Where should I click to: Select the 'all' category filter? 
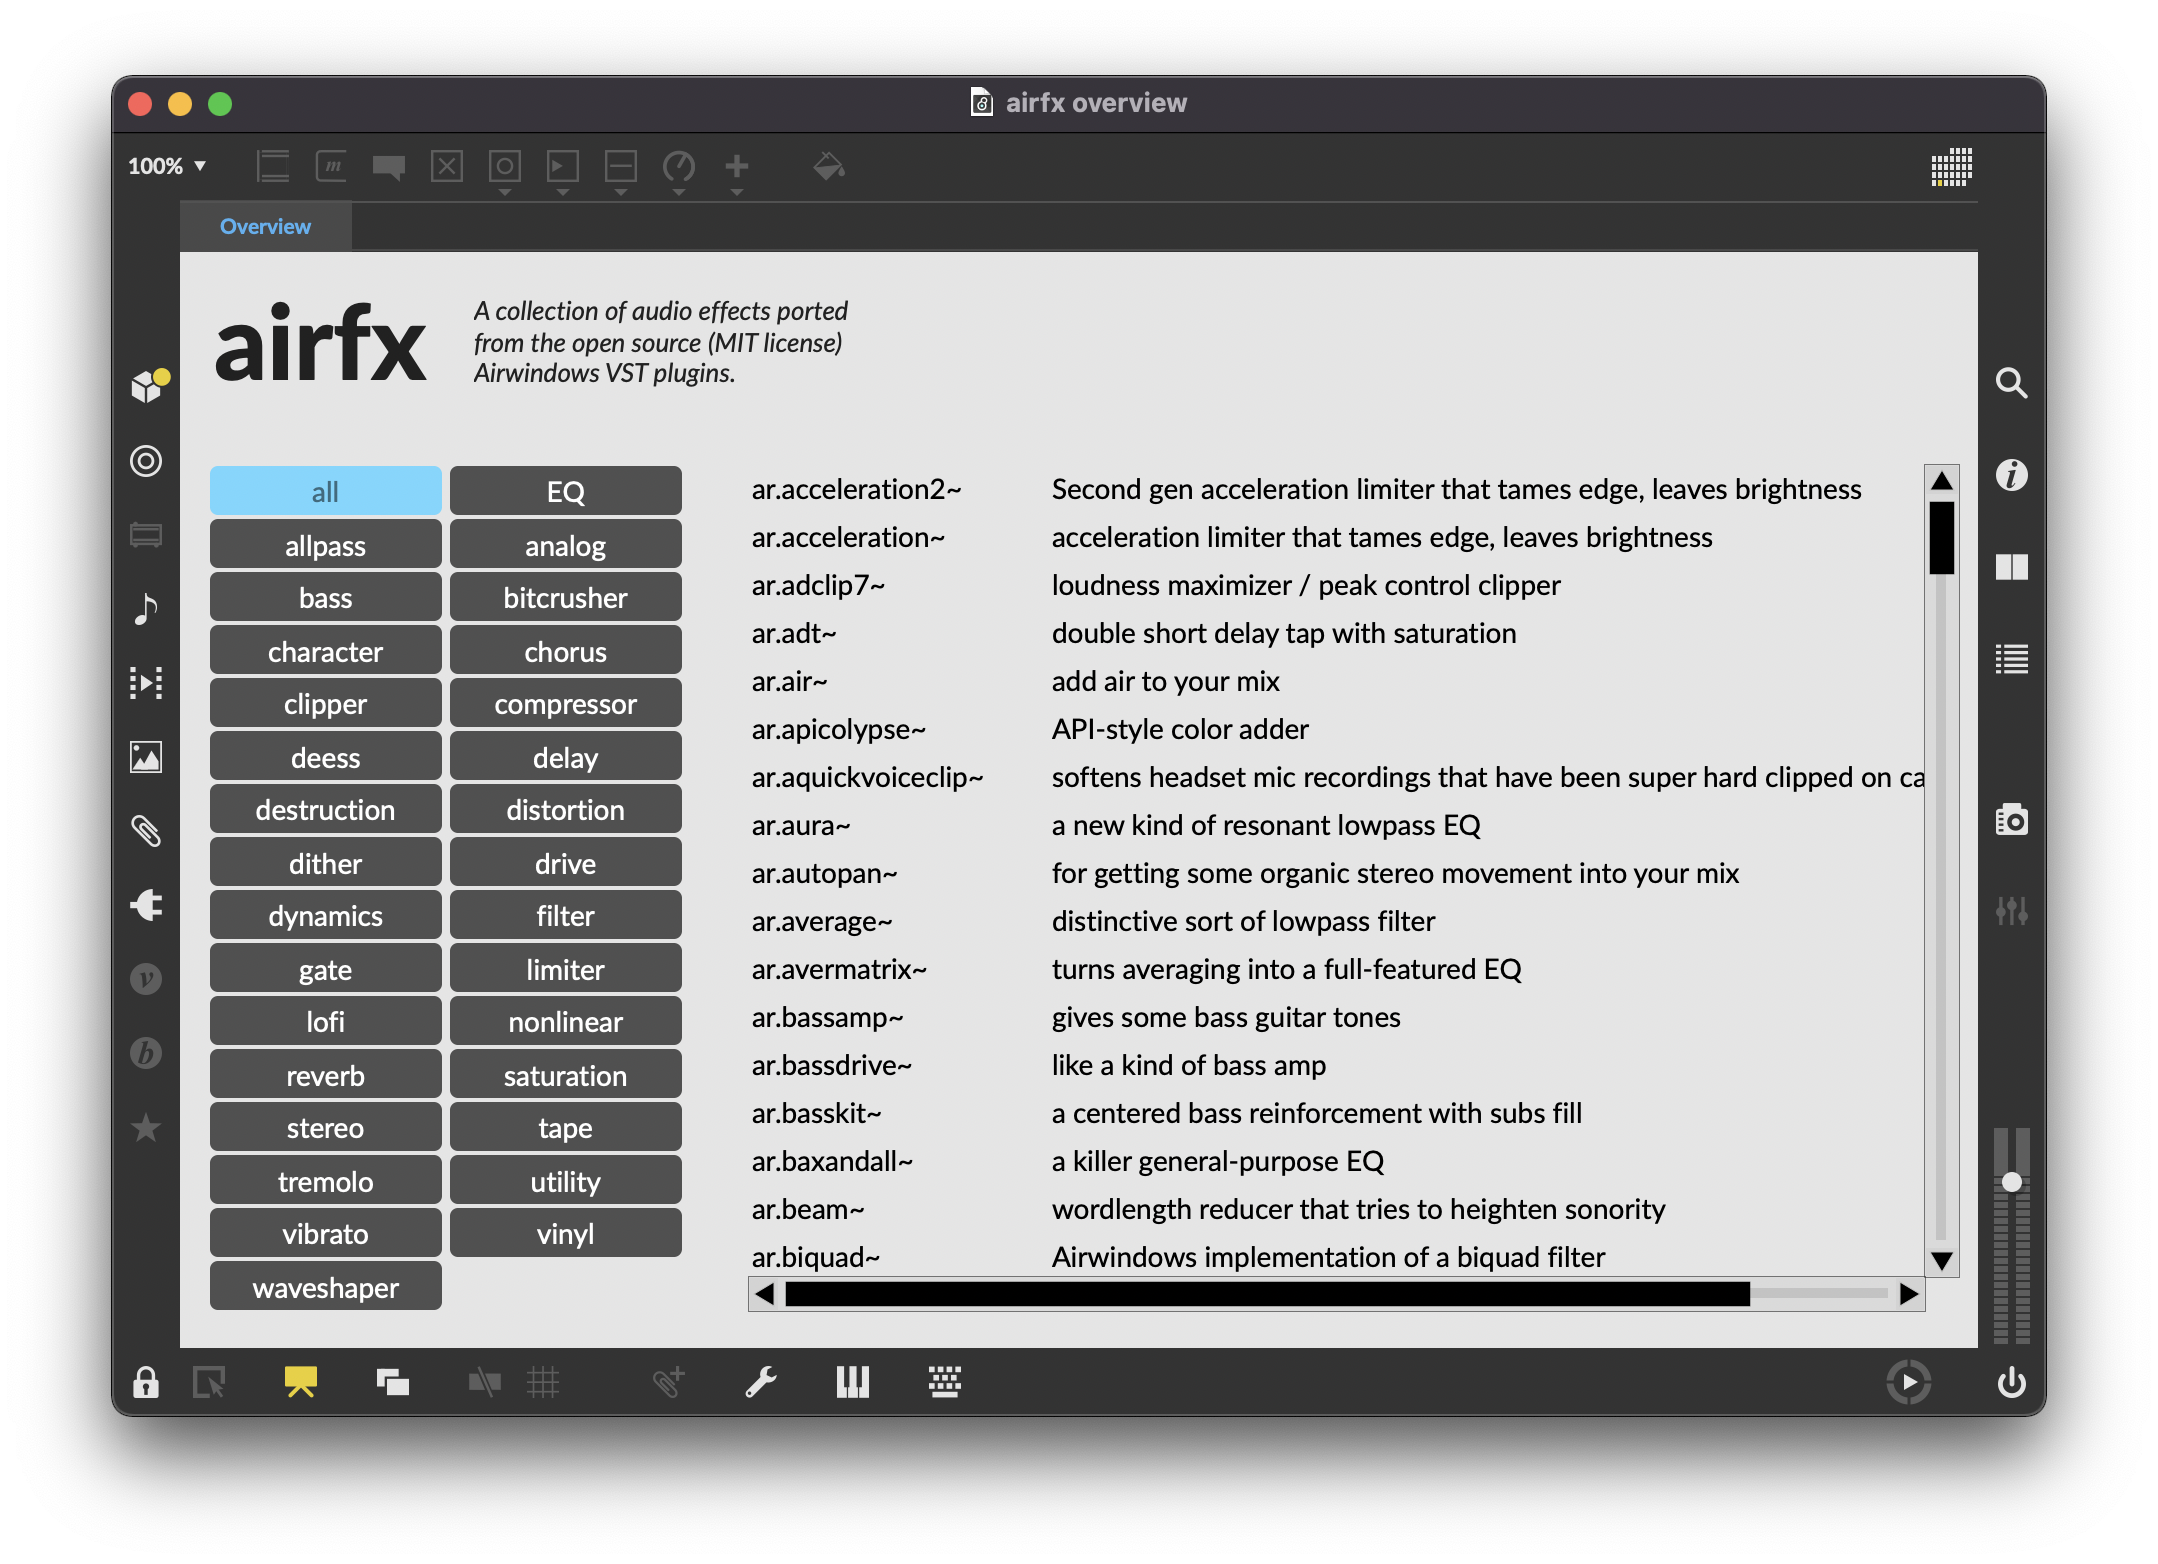[325, 491]
